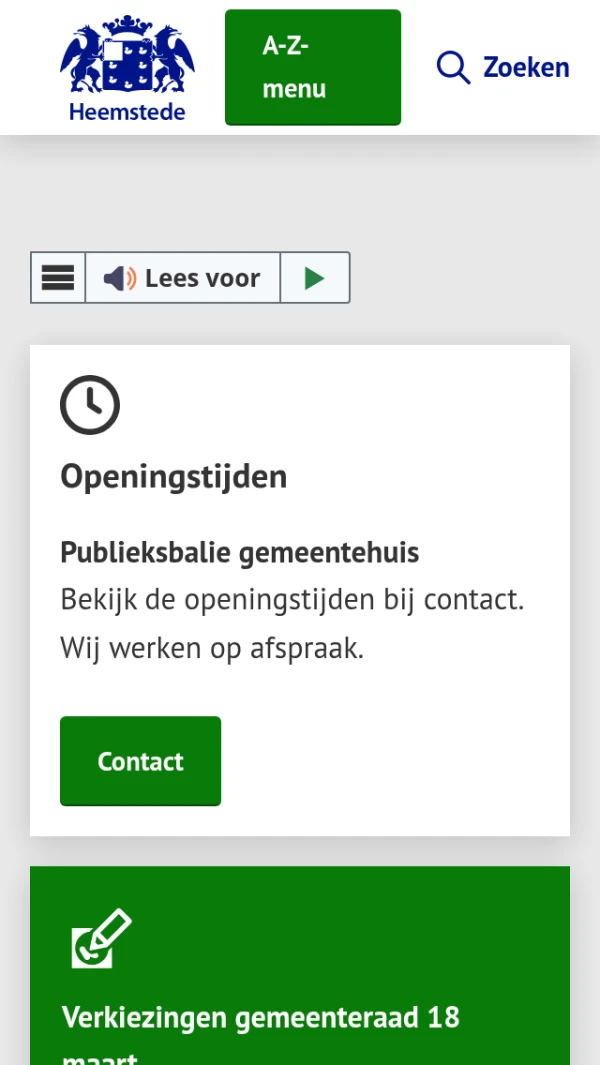
Task: Click the ballot pencil icon on the green card
Action: pos(101,938)
